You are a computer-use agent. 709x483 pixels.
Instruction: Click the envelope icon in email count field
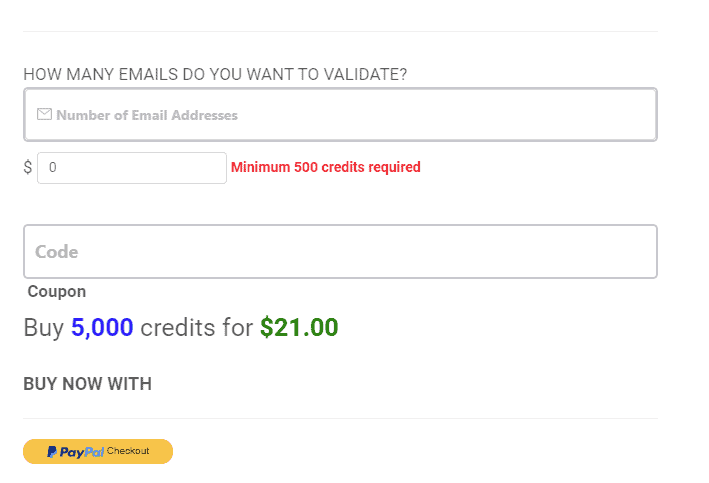44,115
